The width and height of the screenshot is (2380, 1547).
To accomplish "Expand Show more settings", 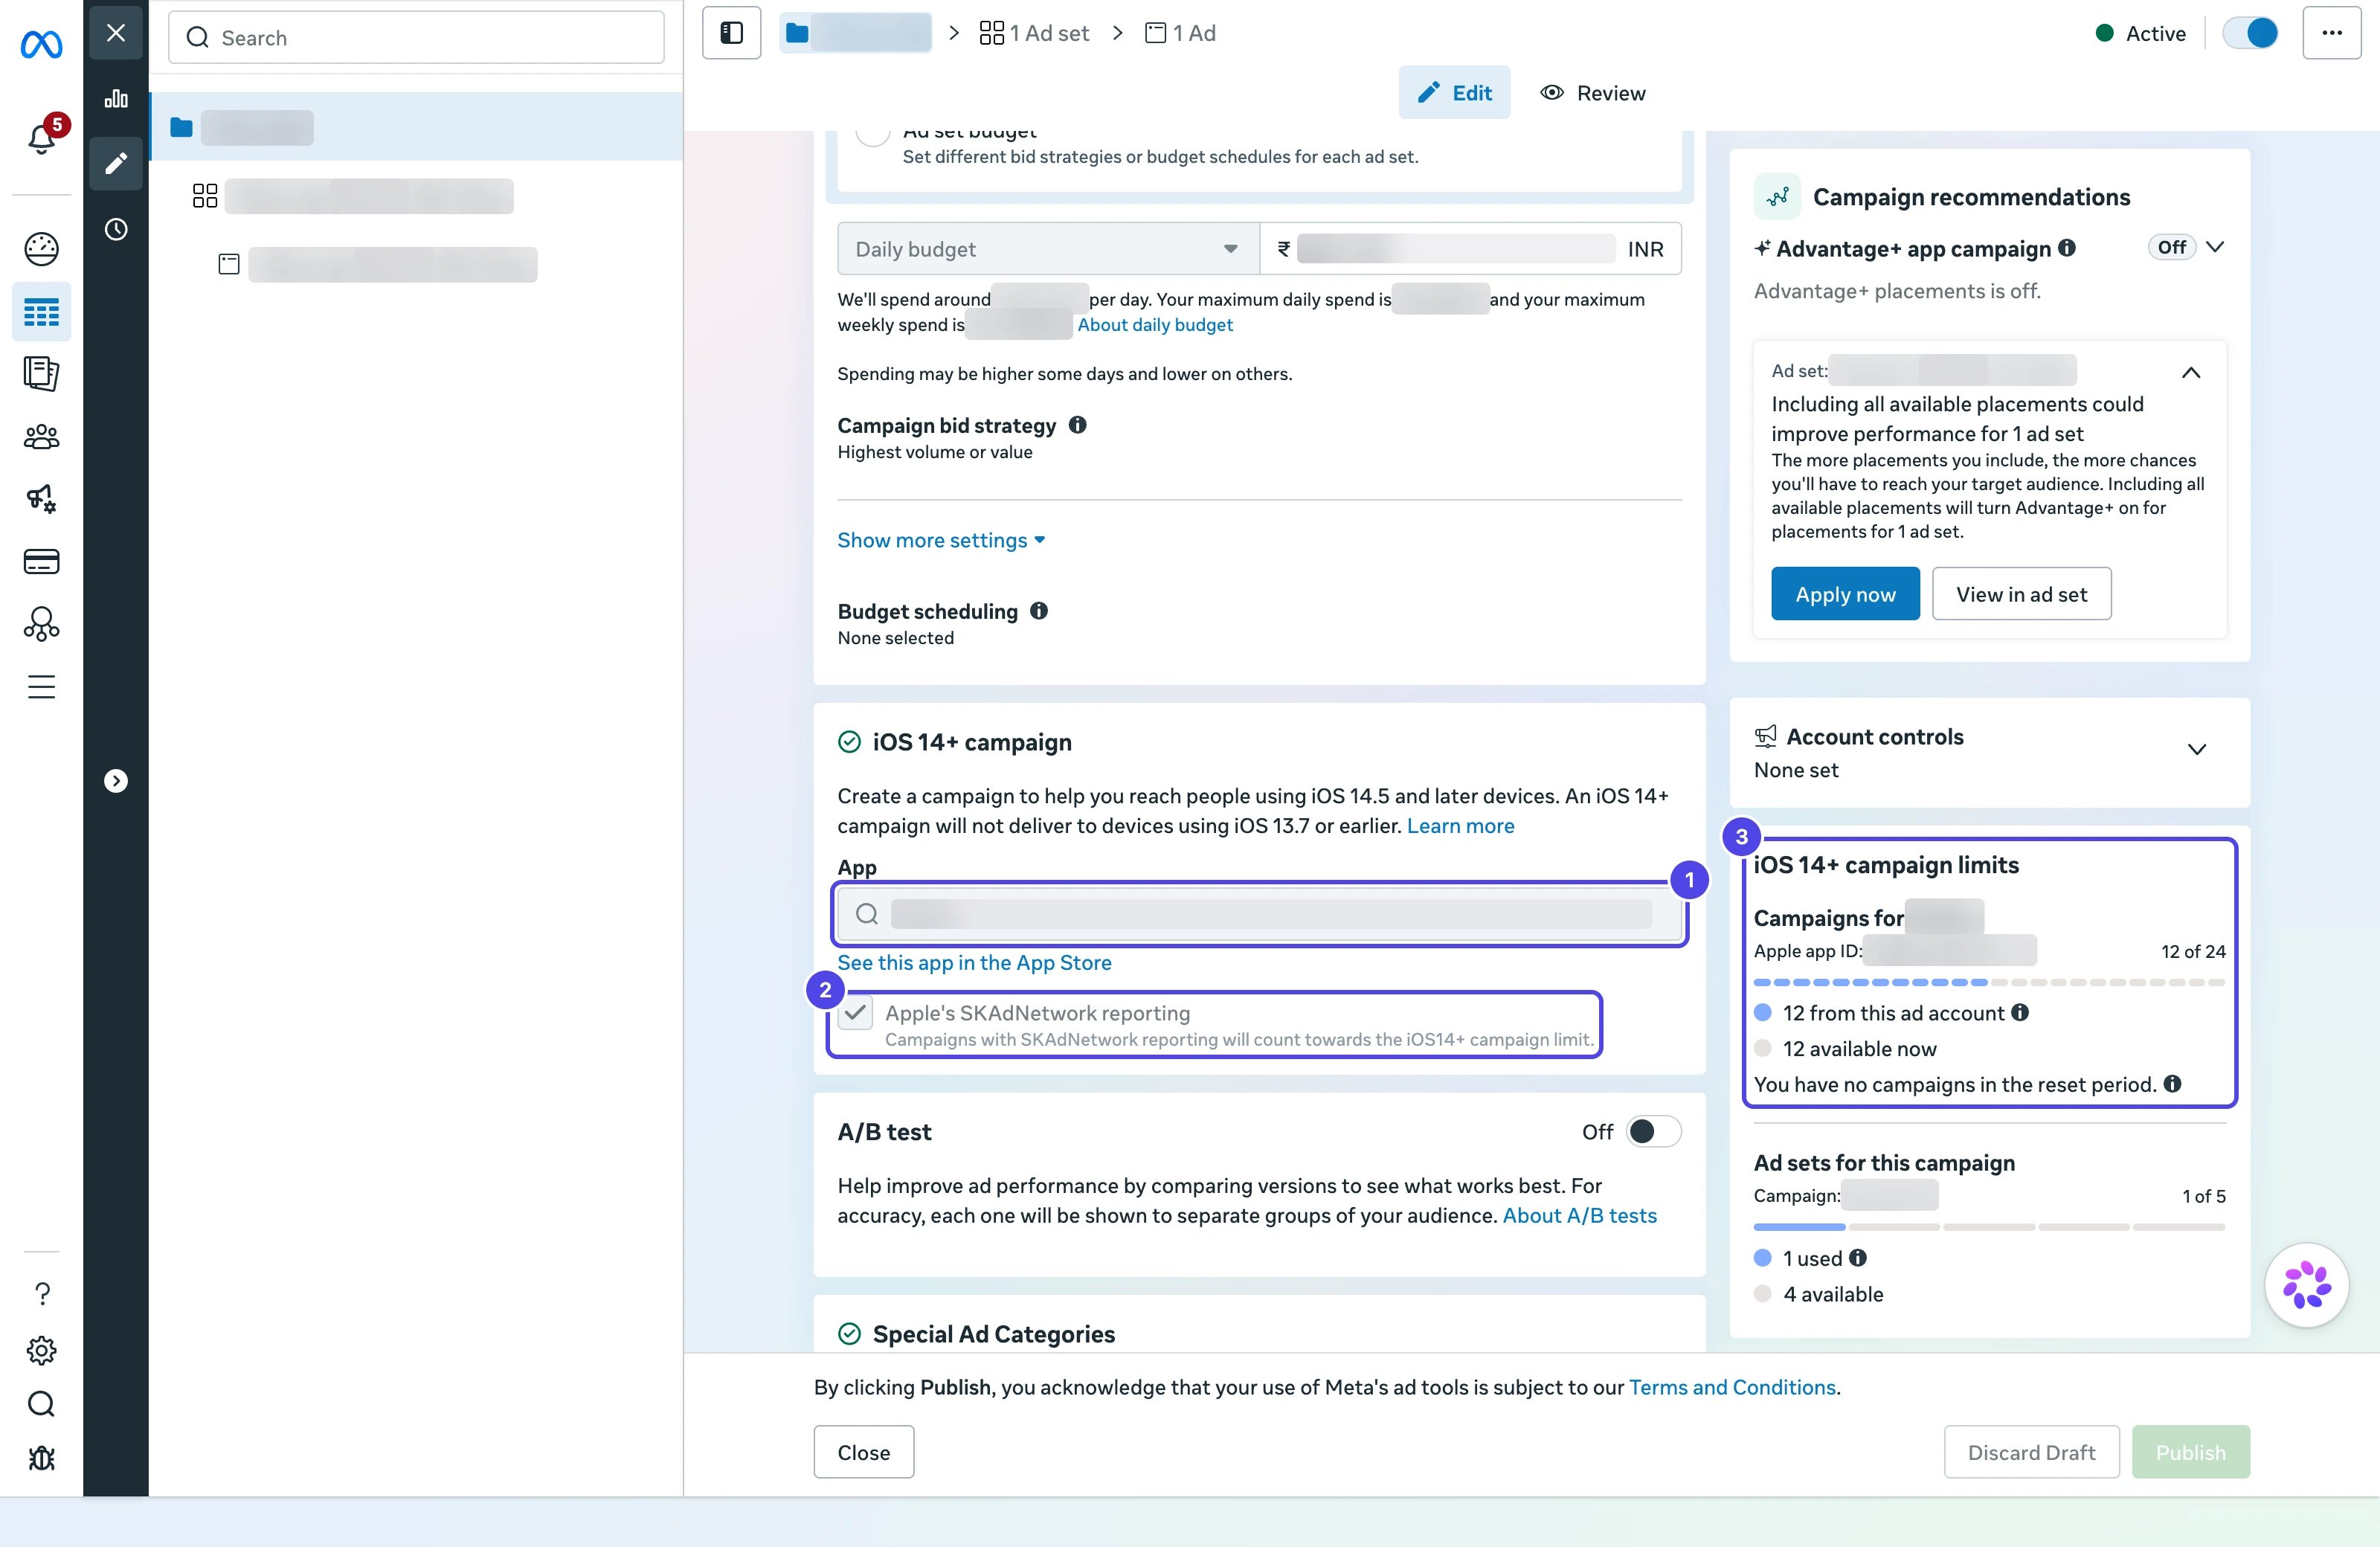I will [941, 540].
